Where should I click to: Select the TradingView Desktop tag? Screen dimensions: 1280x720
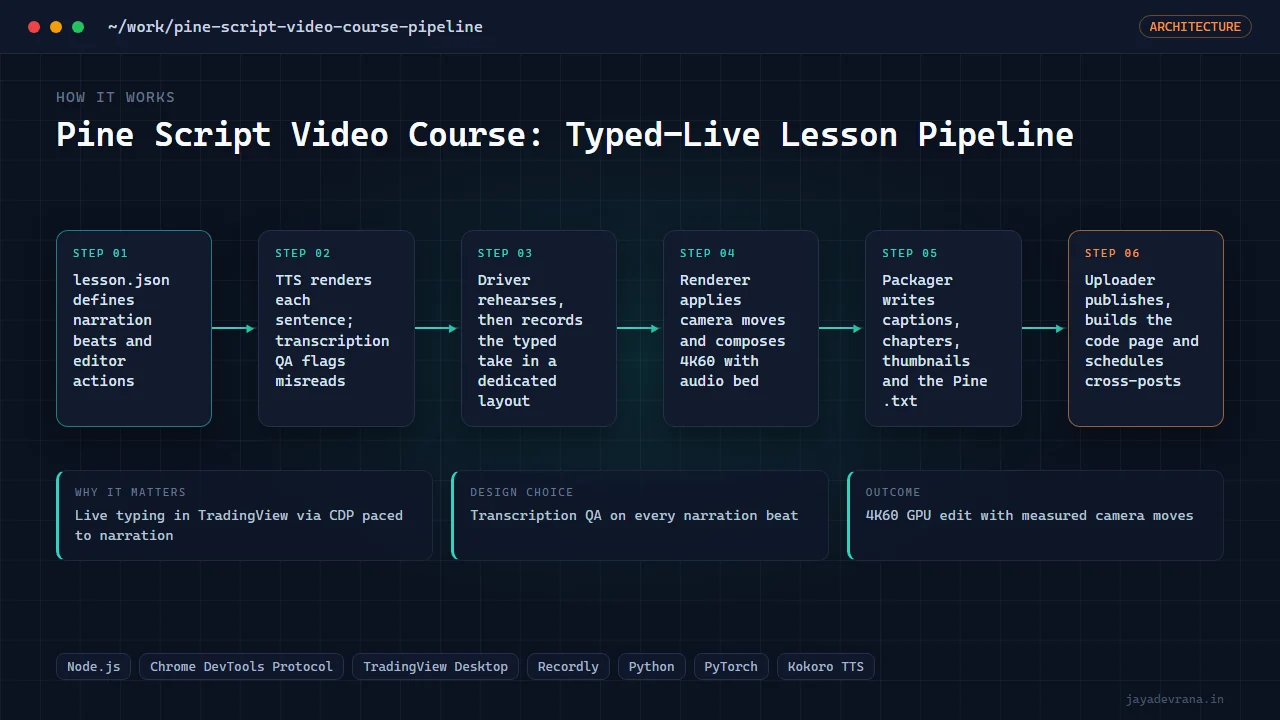pyautogui.click(x=435, y=667)
